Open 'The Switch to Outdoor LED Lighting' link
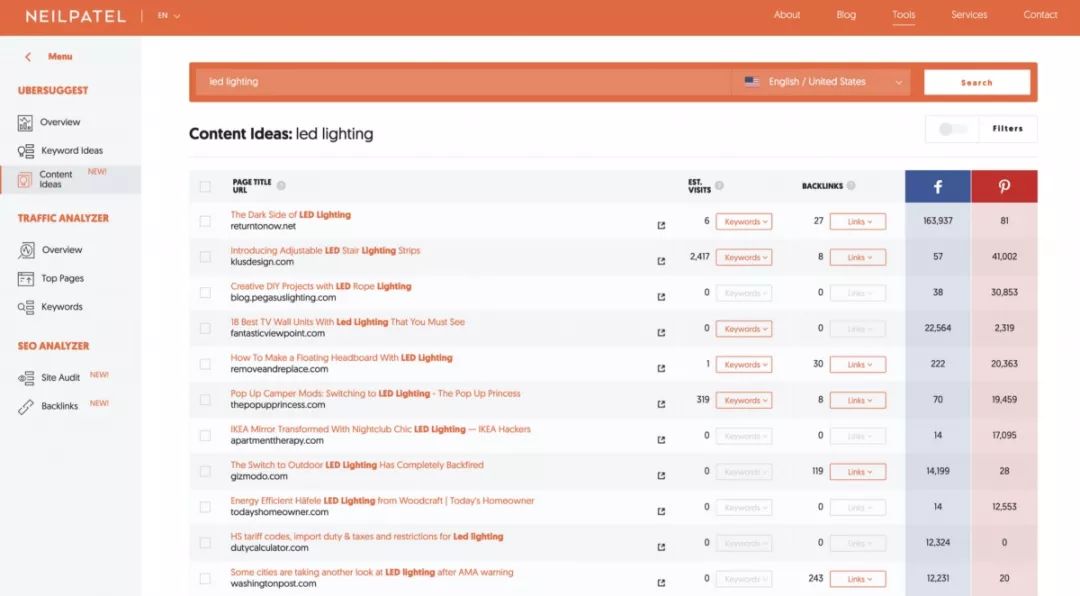Image resolution: width=1080 pixels, height=596 pixels. (357, 465)
